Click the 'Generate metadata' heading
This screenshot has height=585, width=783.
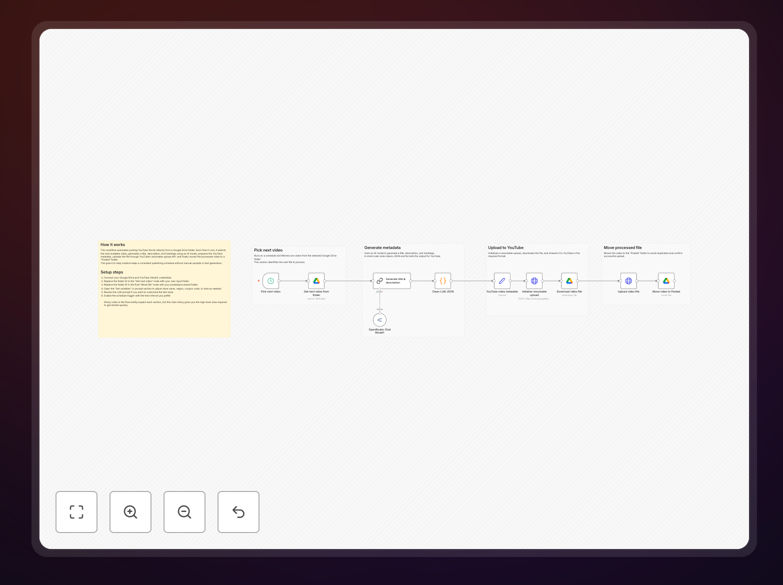[382, 247]
